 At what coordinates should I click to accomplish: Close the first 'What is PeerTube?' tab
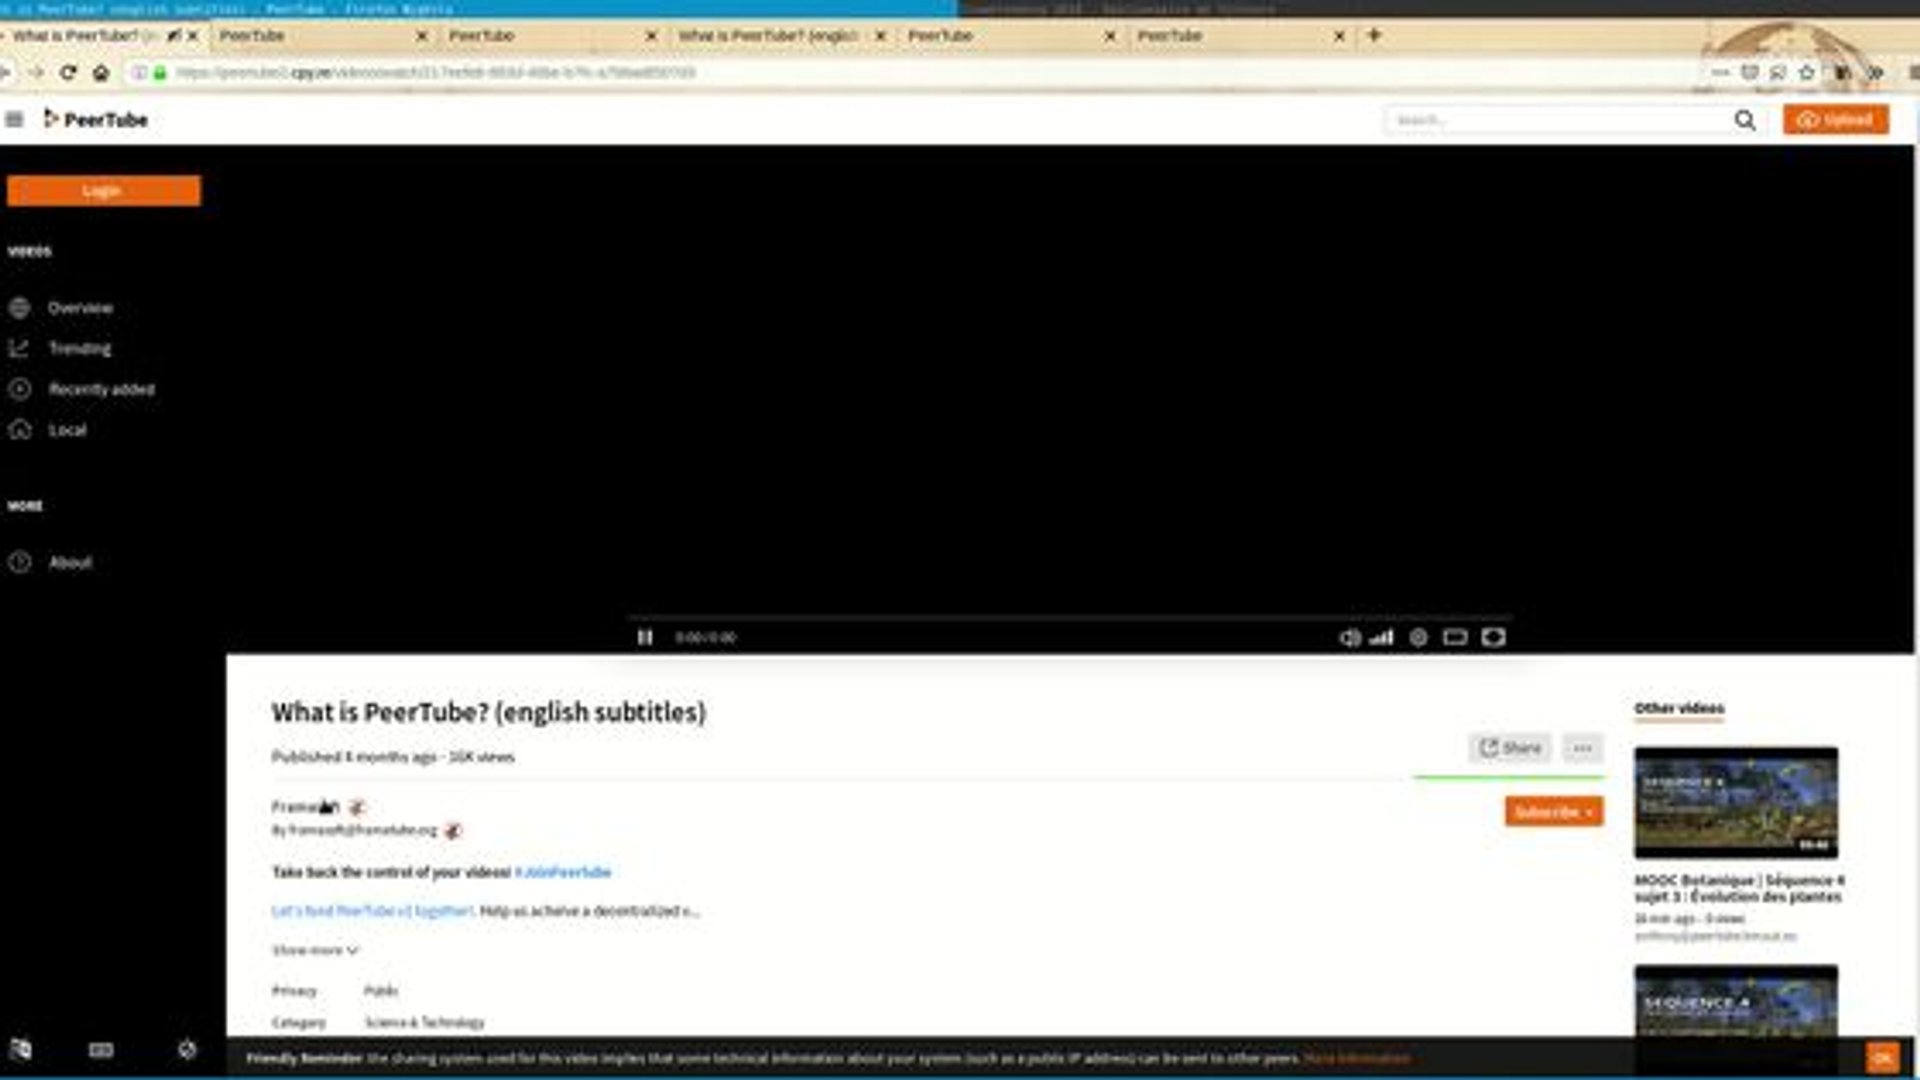(x=193, y=35)
